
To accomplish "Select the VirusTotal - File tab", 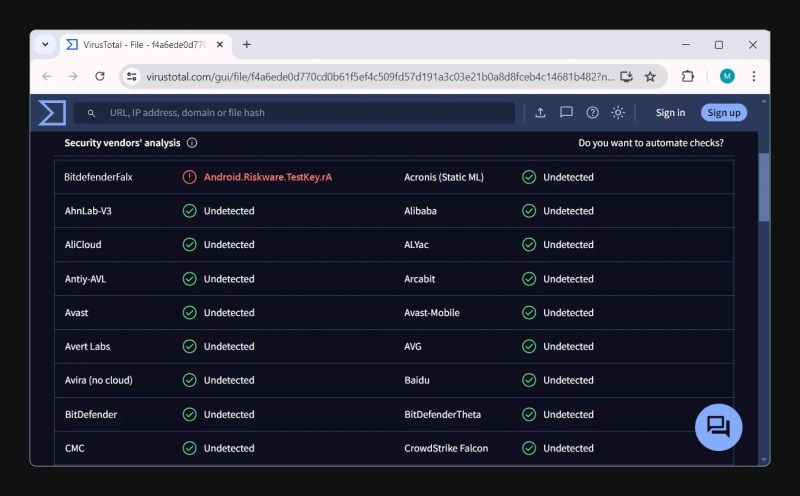I will pos(146,45).
